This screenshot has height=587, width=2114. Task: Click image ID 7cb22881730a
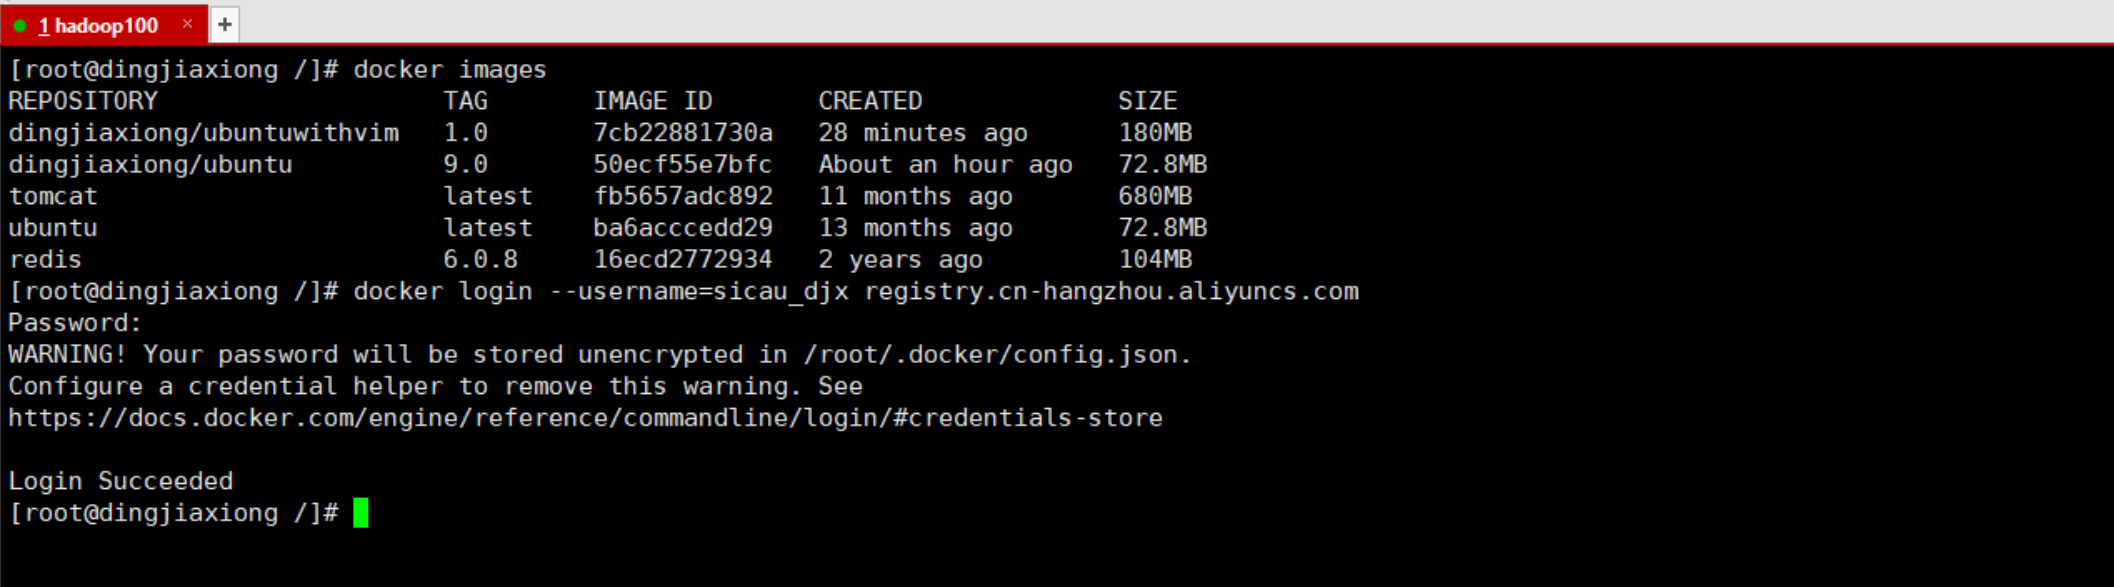coord(683,133)
